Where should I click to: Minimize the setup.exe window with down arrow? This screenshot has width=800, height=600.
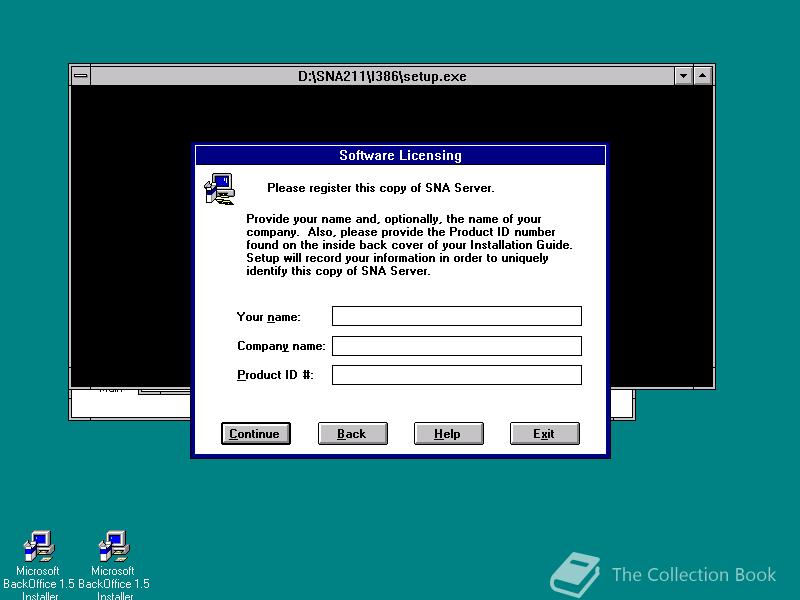pyautogui.click(x=683, y=76)
